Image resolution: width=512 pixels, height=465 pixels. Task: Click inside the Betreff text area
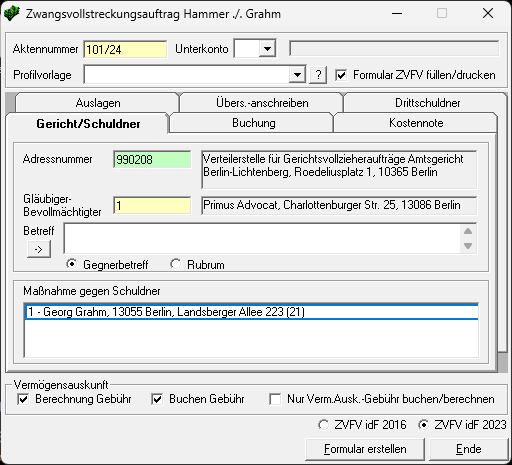click(x=262, y=238)
